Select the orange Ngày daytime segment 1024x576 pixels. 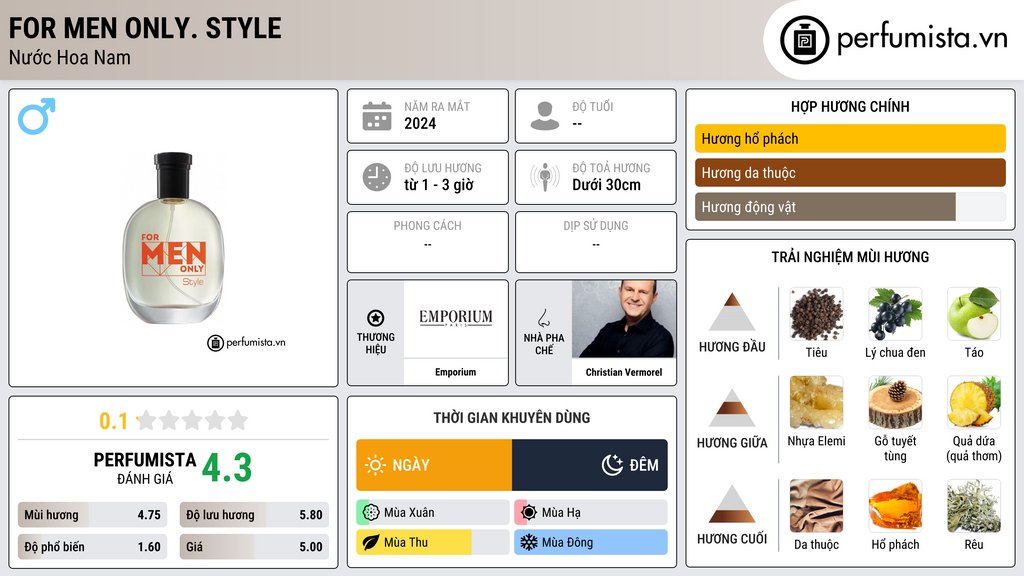coord(434,465)
